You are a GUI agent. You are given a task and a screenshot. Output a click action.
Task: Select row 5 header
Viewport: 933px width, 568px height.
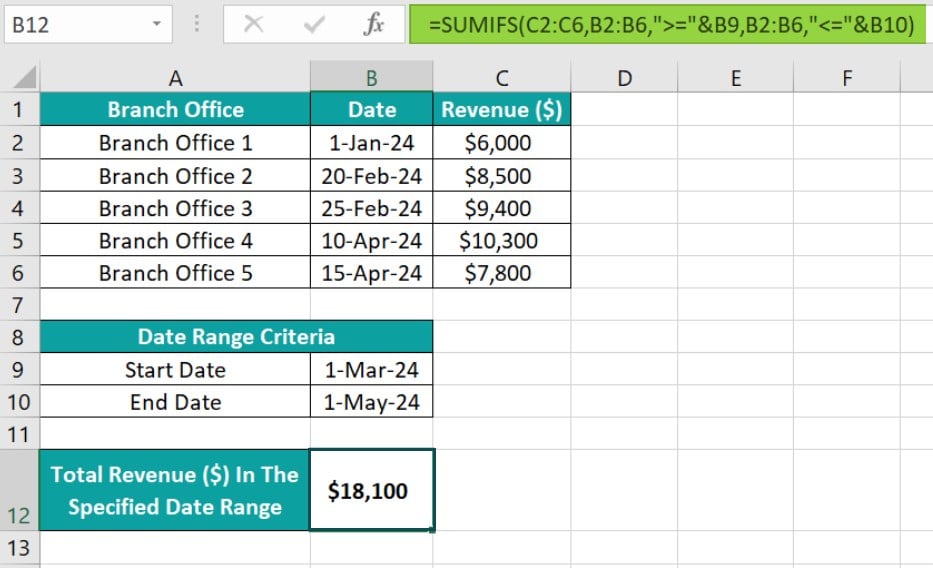point(19,240)
